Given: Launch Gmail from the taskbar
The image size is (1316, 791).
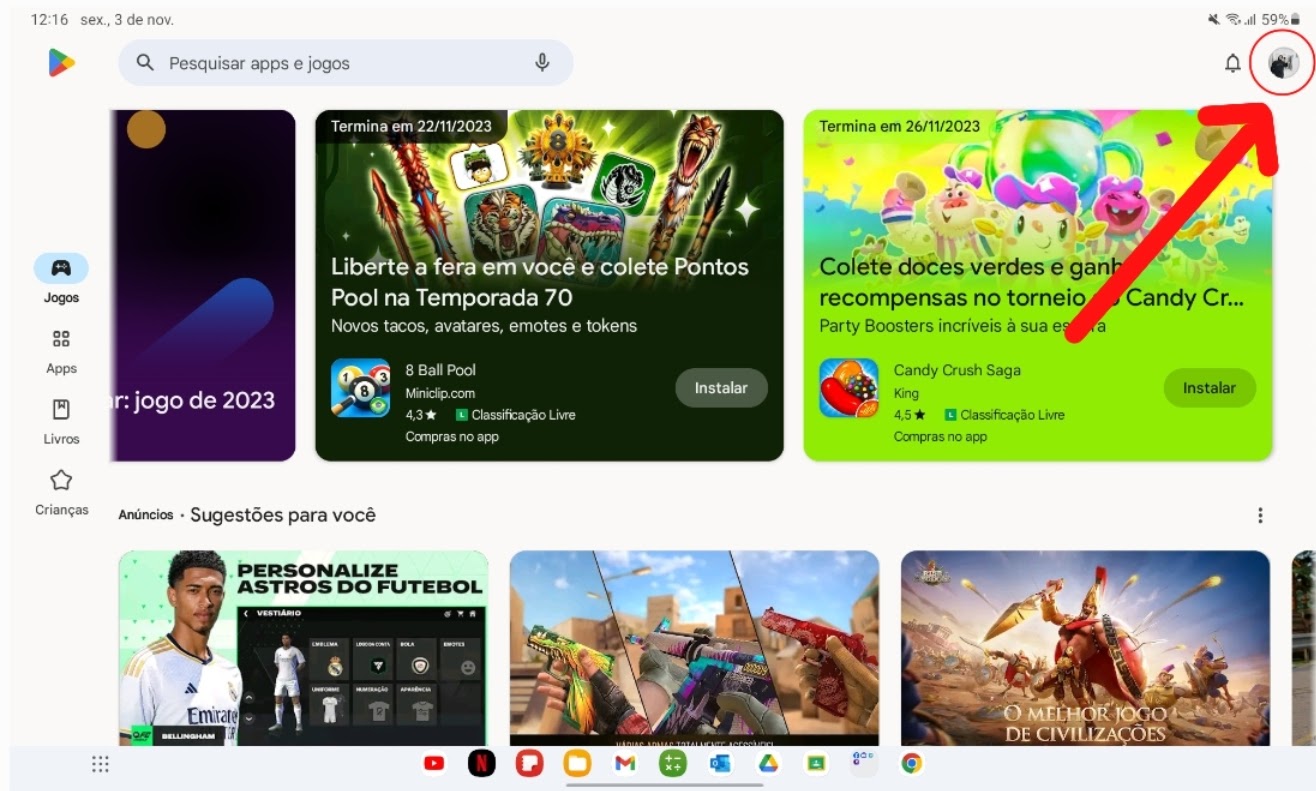Looking at the screenshot, I should (625, 764).
